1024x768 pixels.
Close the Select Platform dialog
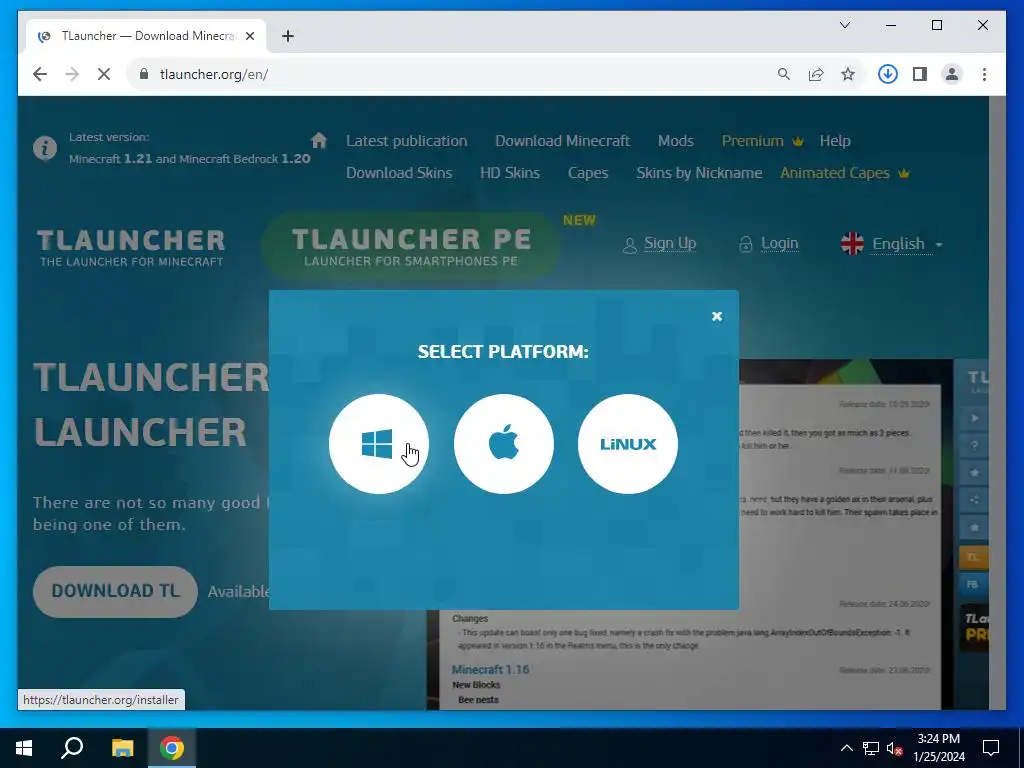click(x=717, y=317)
